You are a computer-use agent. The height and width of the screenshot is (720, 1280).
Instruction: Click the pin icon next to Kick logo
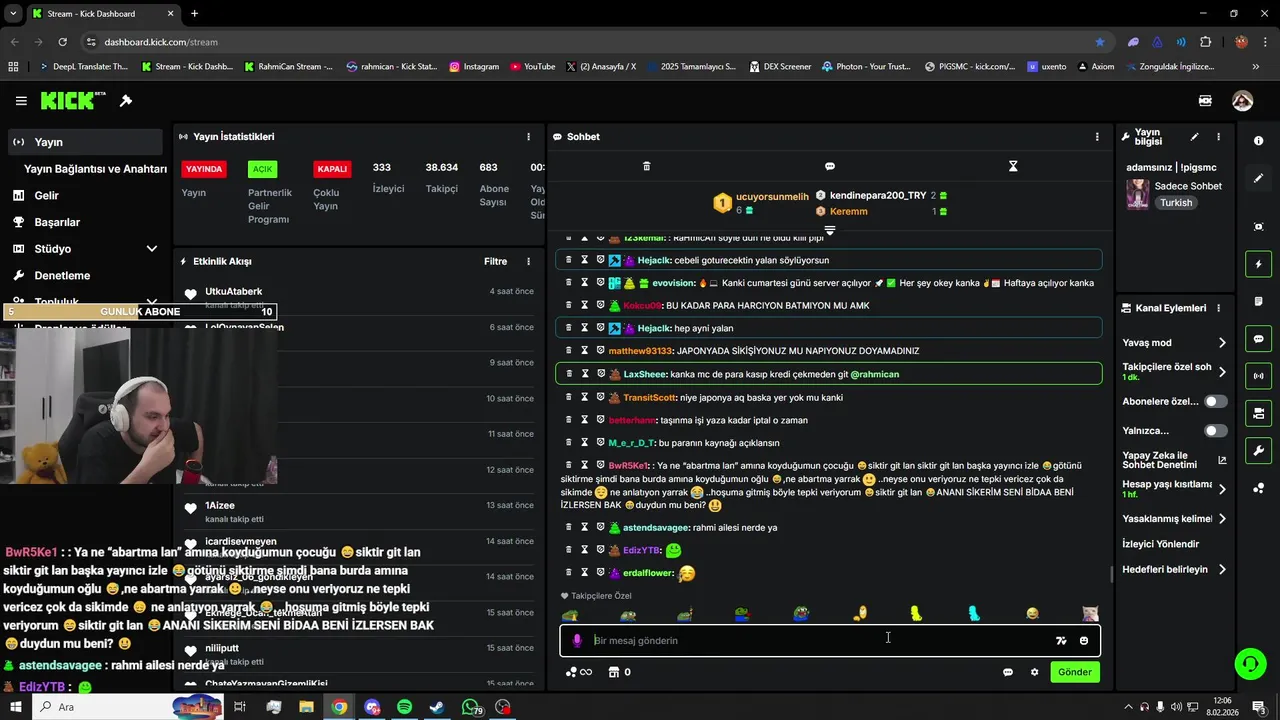coord(126,101)
